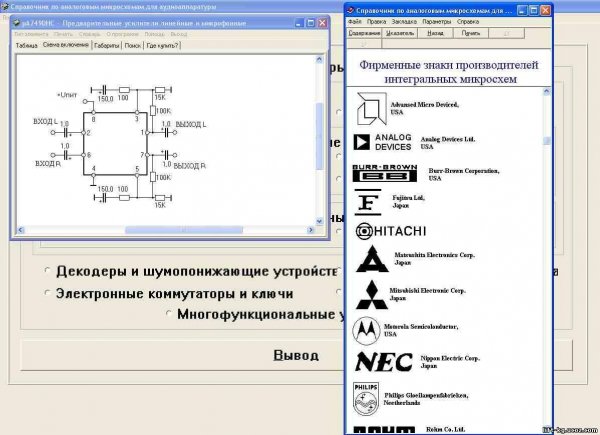Viewport: 600px width, 435px height.
Task: Click the Fujitsu F logo
Action: 368,202
